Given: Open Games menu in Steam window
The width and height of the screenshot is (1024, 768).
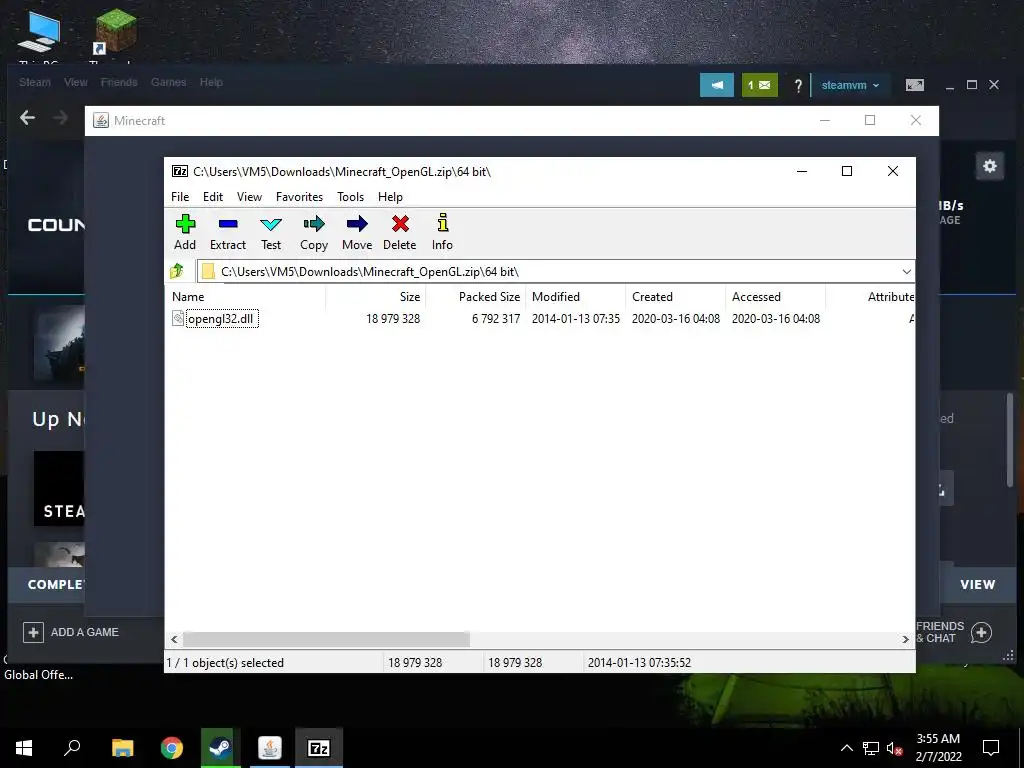Looking at the screenshot, I should (x=168, y=82).
